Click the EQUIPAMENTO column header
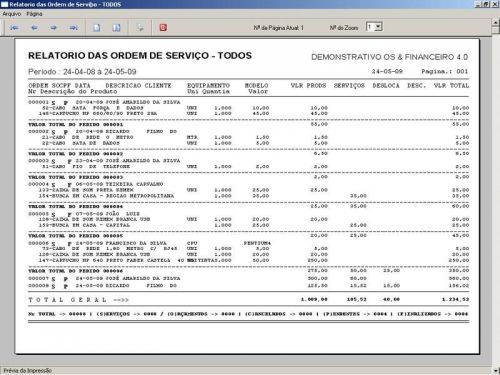The width and height of the screenshot is (500, 375). (208, 86)
